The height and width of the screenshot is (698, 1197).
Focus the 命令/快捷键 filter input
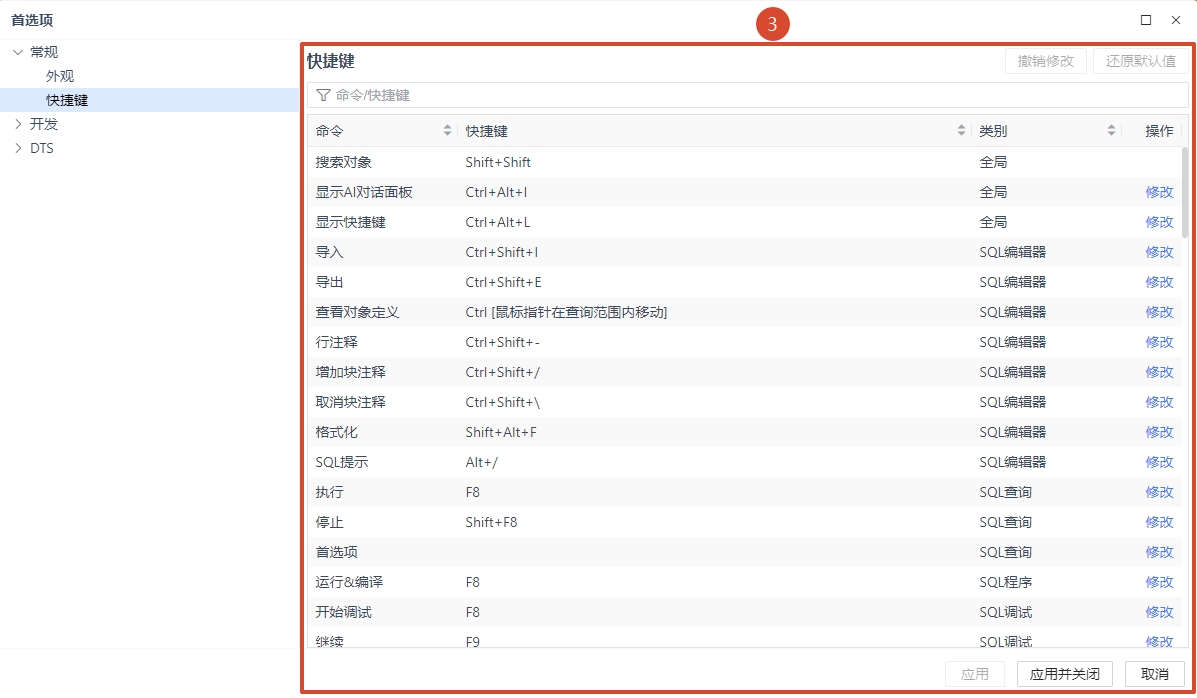coord(748,95)
